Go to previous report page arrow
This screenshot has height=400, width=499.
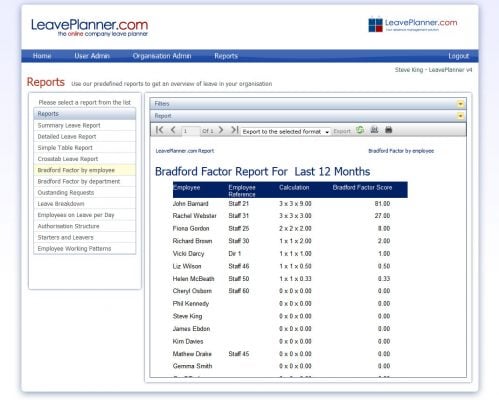tap(173, 130)
